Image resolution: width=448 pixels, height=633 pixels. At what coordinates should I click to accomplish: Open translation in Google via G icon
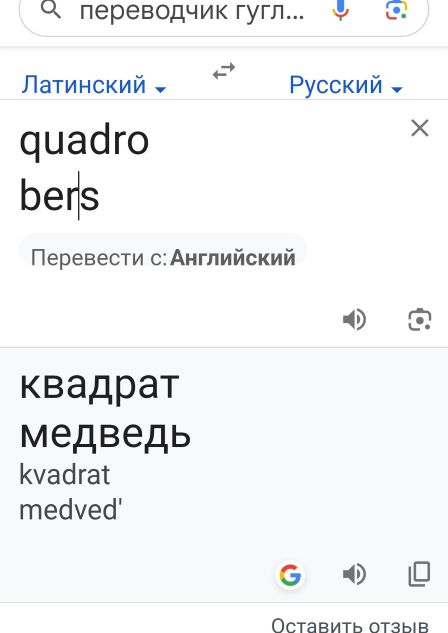[x=290, y=574]
